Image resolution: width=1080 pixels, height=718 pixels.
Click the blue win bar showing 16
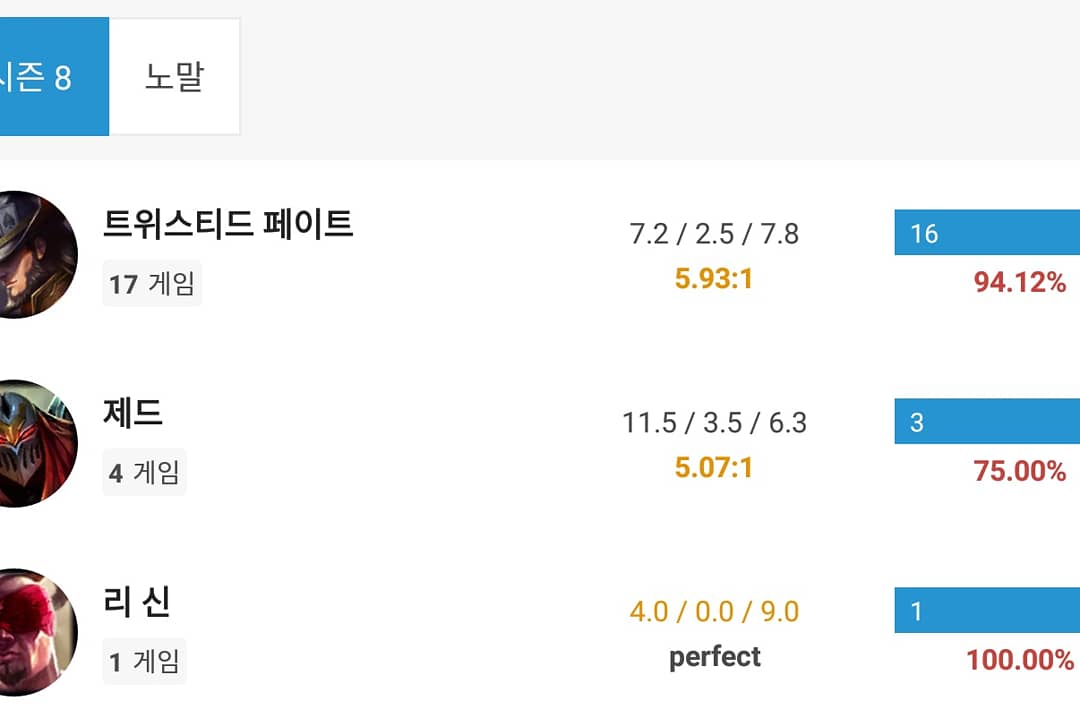986,233
